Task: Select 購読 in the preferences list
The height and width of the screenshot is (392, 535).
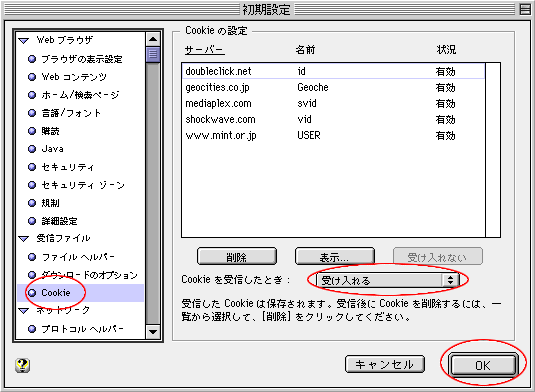Action: (44, 131)
